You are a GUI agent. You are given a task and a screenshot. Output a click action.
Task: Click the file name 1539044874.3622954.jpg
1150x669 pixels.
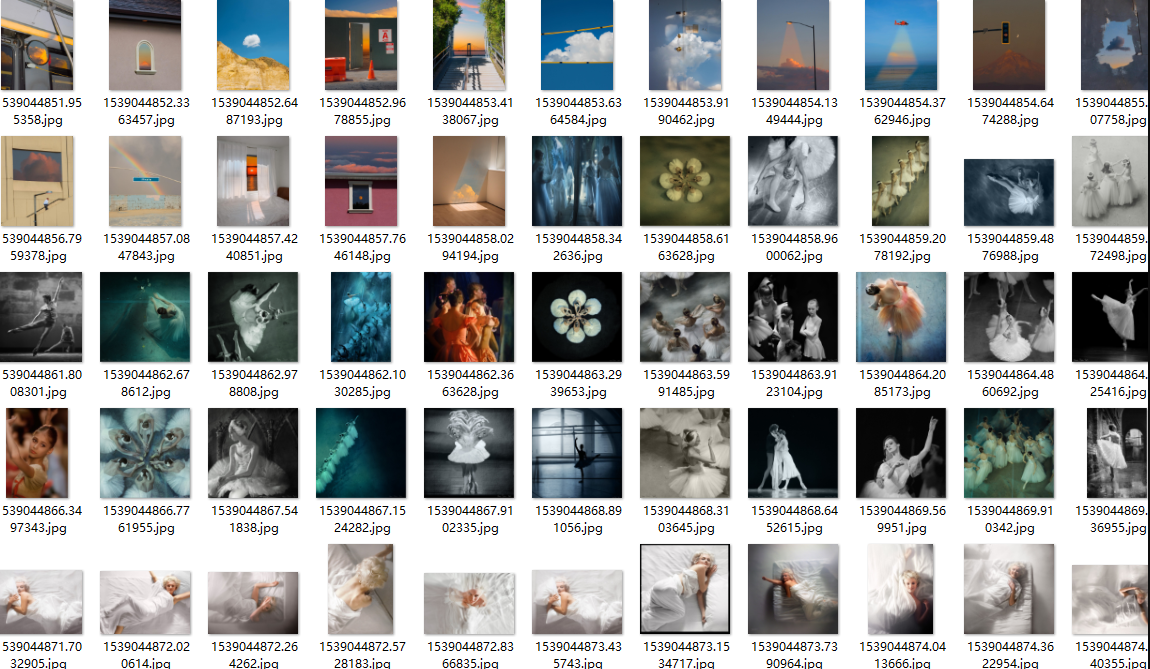(x=1008, y=654)
